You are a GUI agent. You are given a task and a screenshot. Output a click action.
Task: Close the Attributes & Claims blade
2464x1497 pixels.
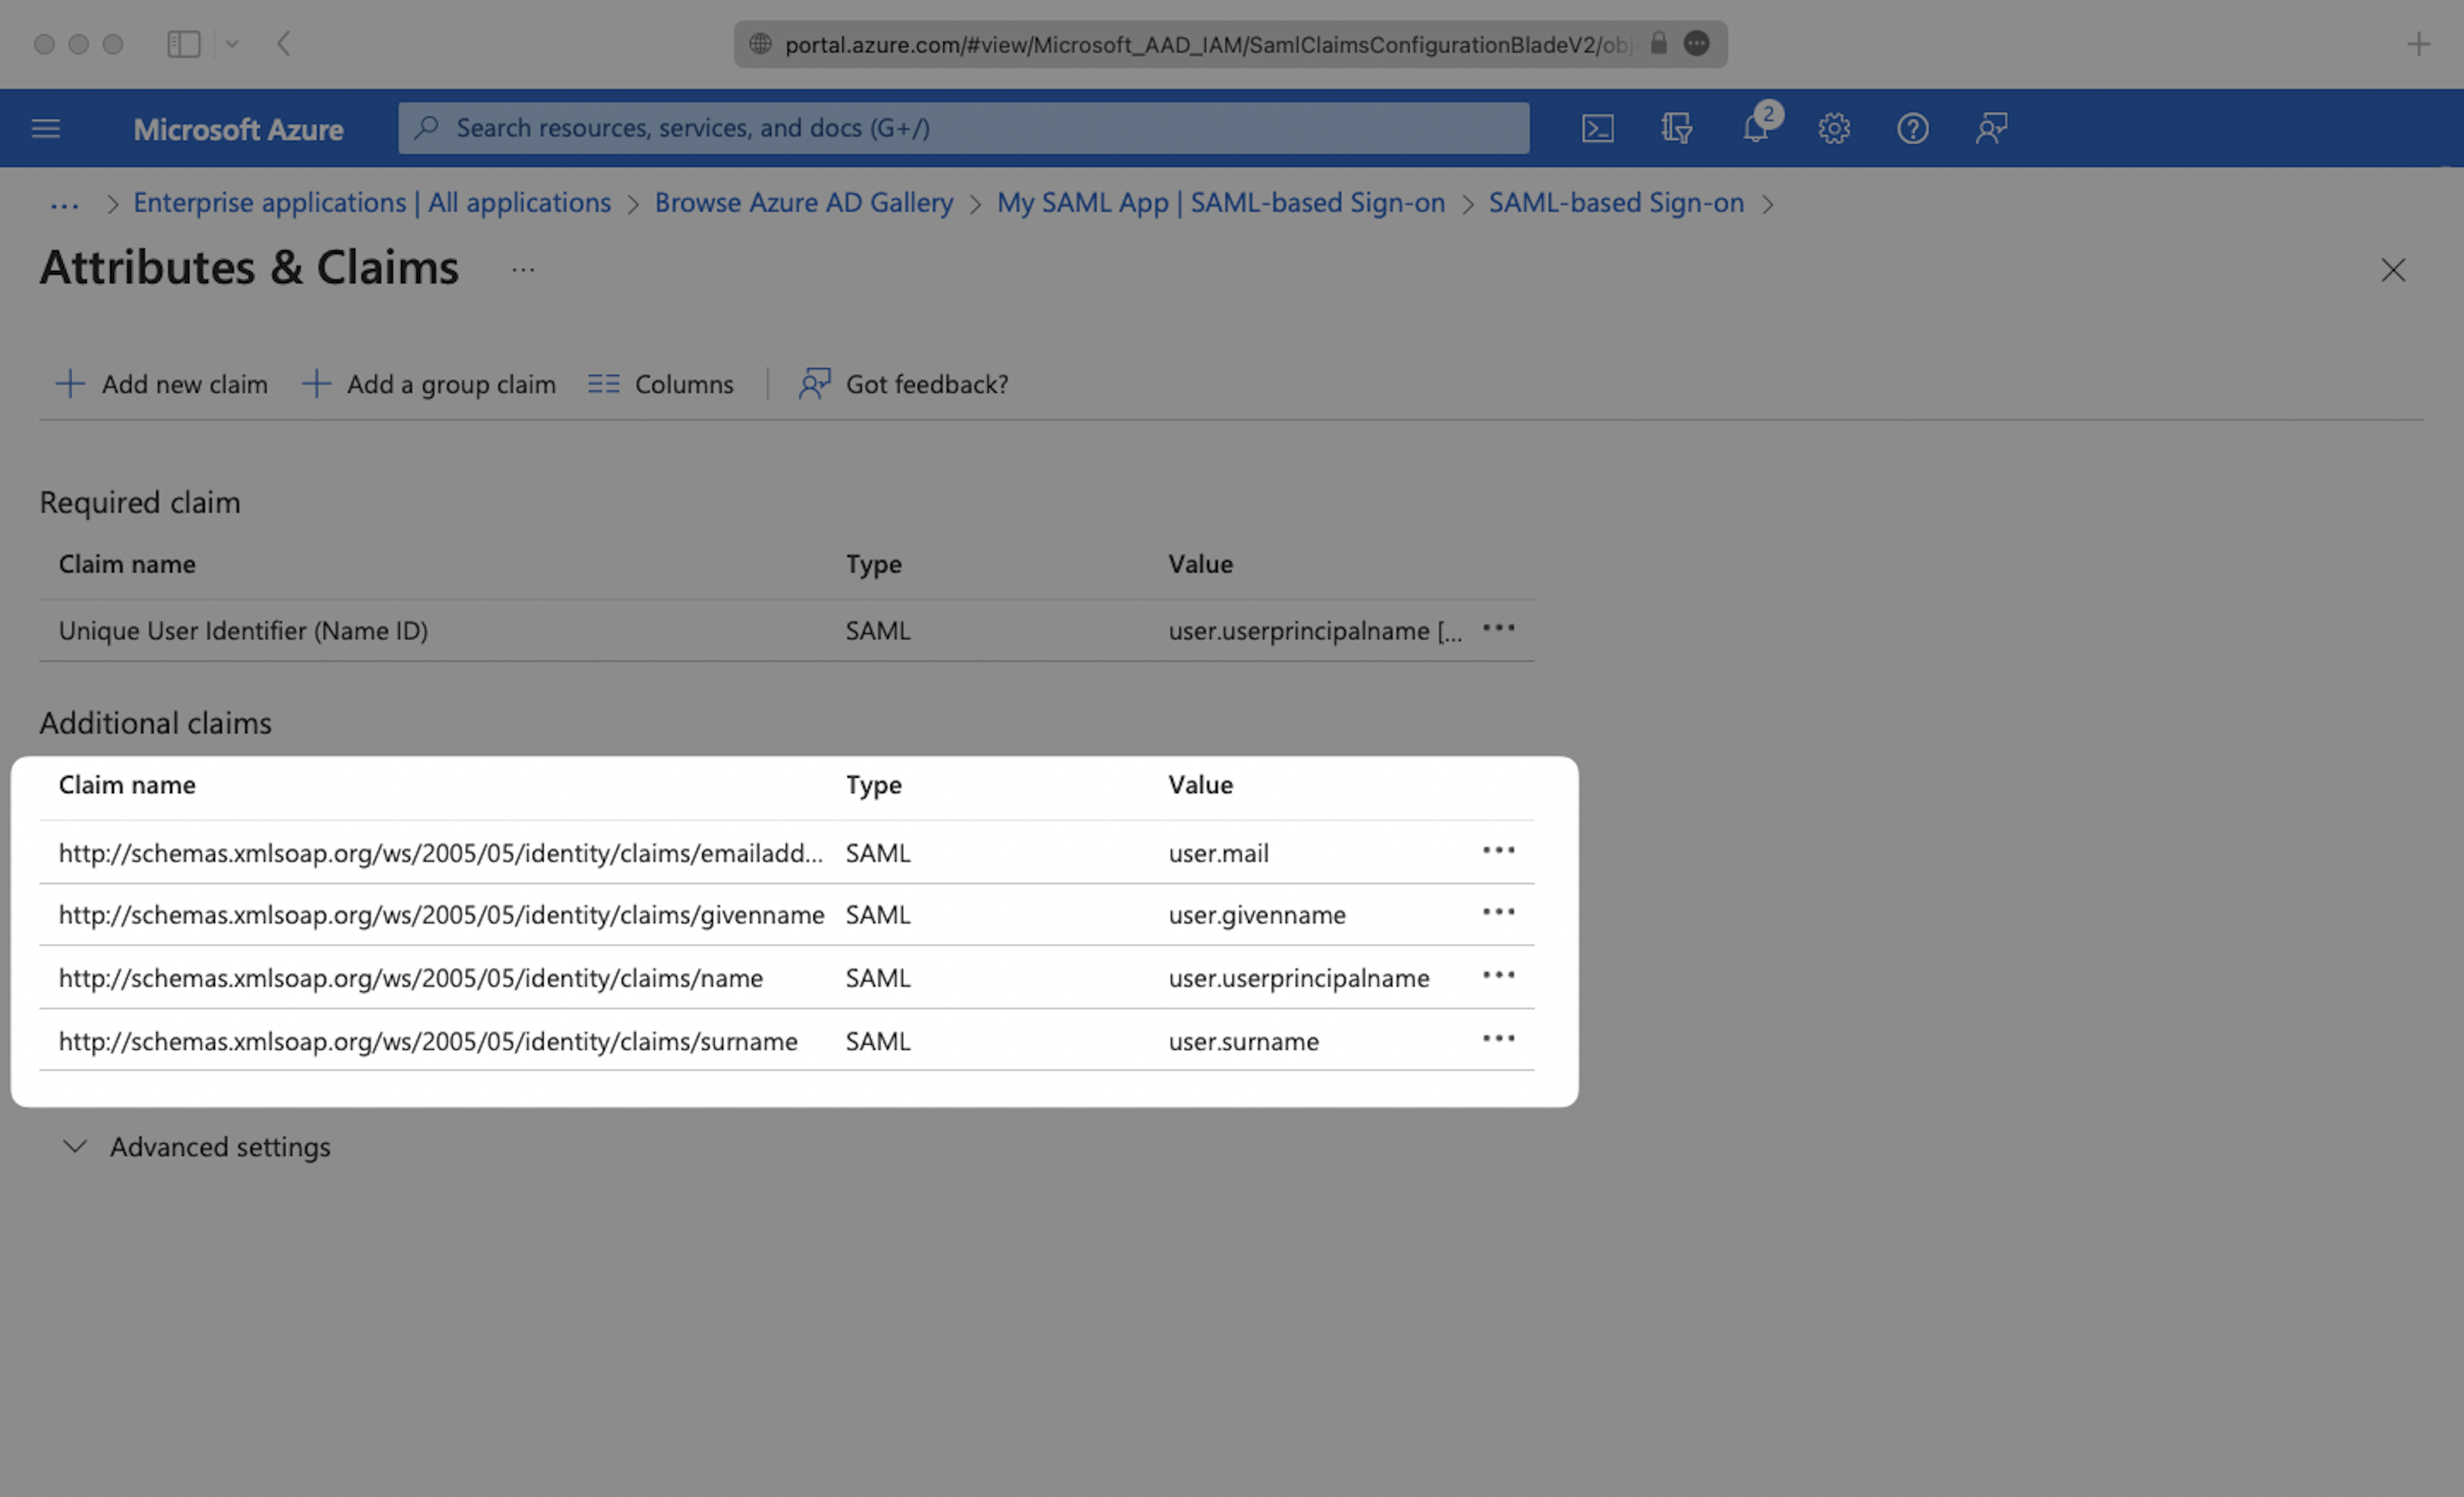pyautogui.click(x=2392, y=270)
